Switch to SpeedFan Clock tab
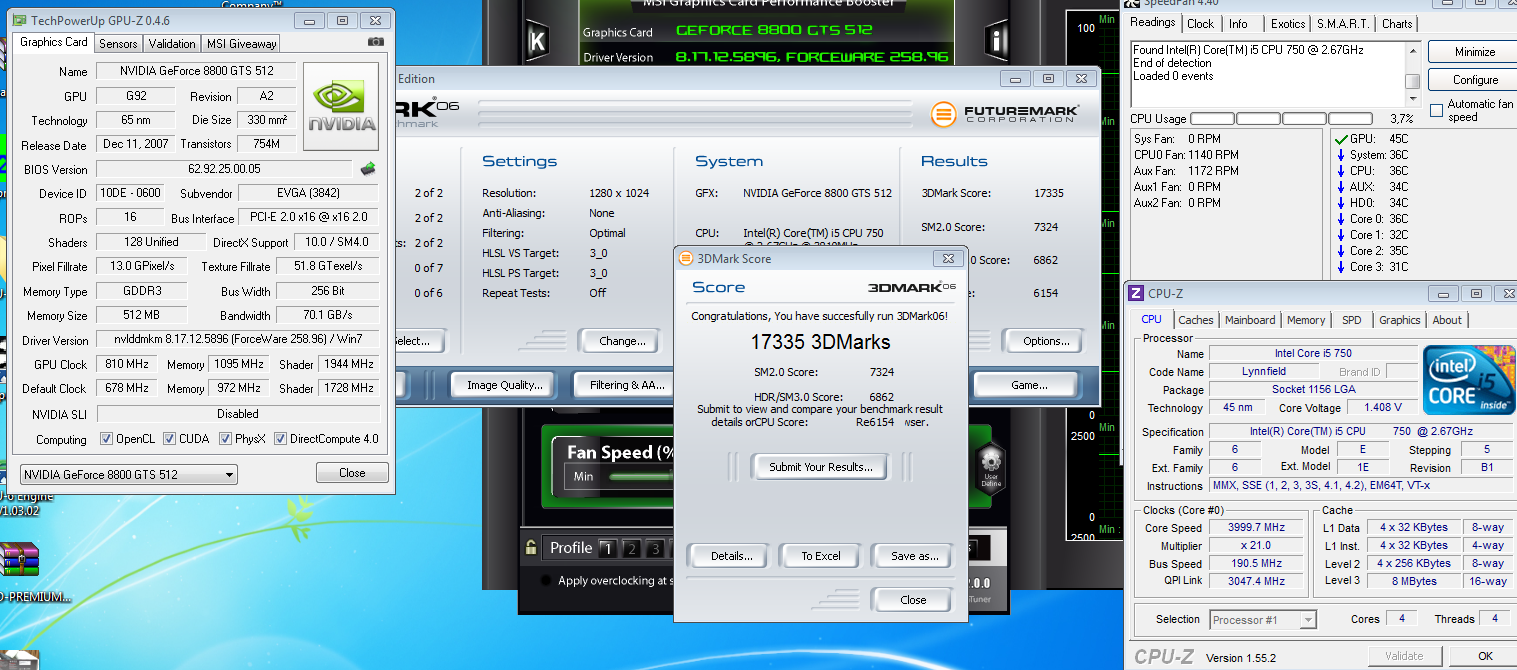Viewport: 1517px width, 670px height. pyautogui.click(x=1201, y=24)
